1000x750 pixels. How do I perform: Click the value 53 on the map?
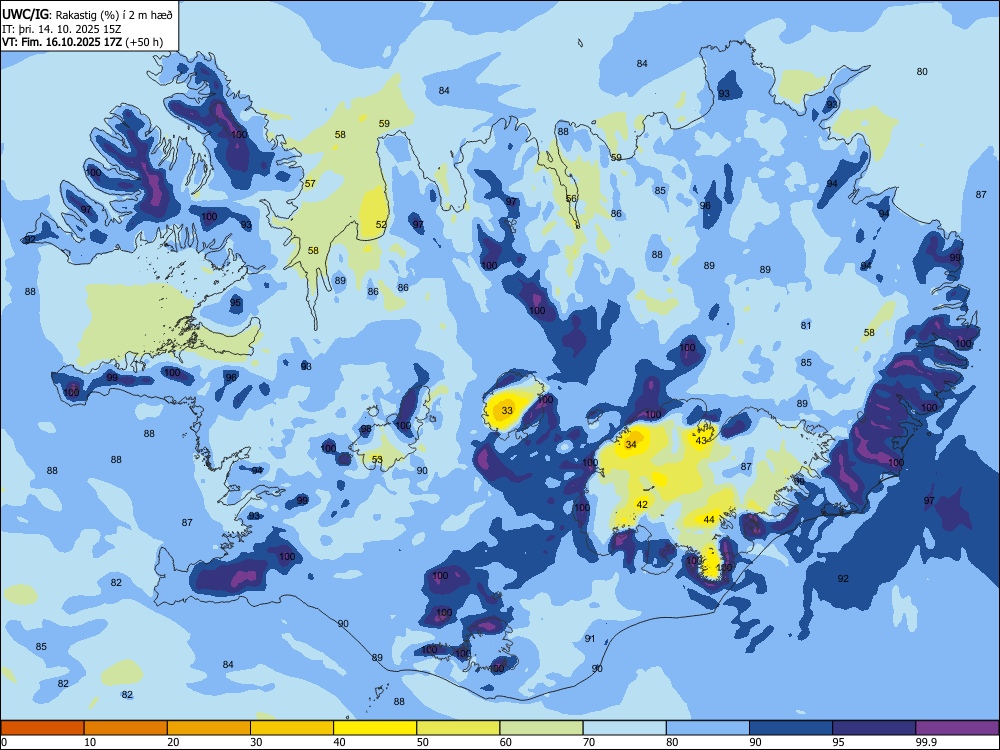(377, 459)
